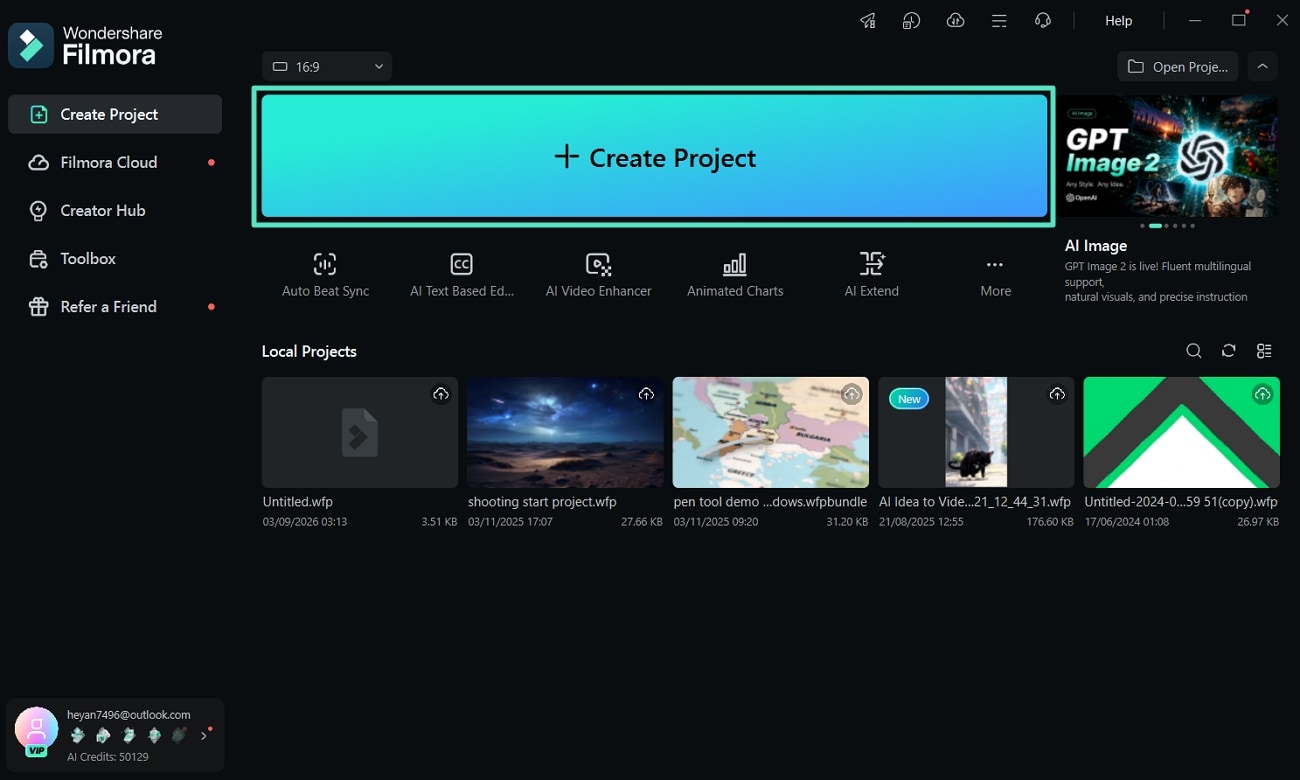
Task: Open Creator Hub from the sidebar
Action: (x=115, y=210)
